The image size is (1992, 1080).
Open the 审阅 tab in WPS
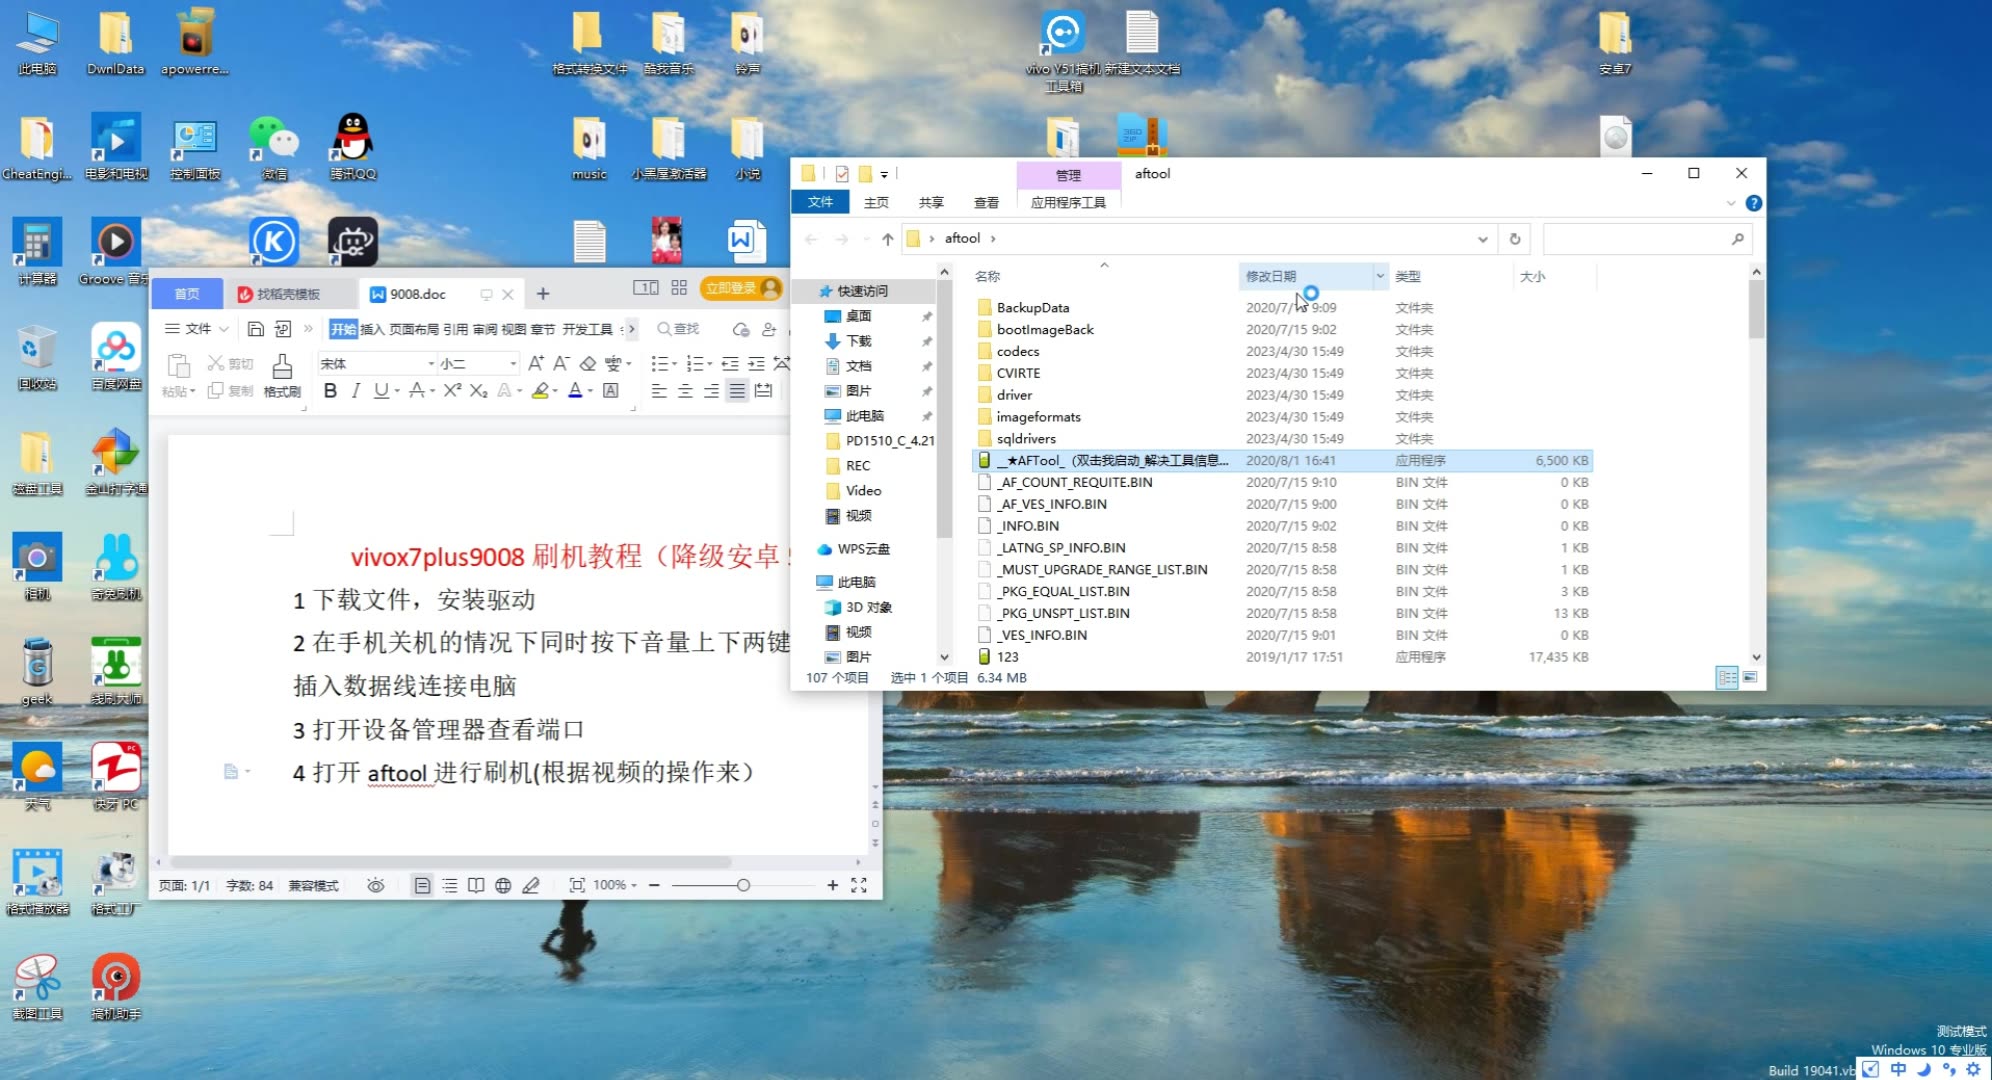tap(485, 329)
